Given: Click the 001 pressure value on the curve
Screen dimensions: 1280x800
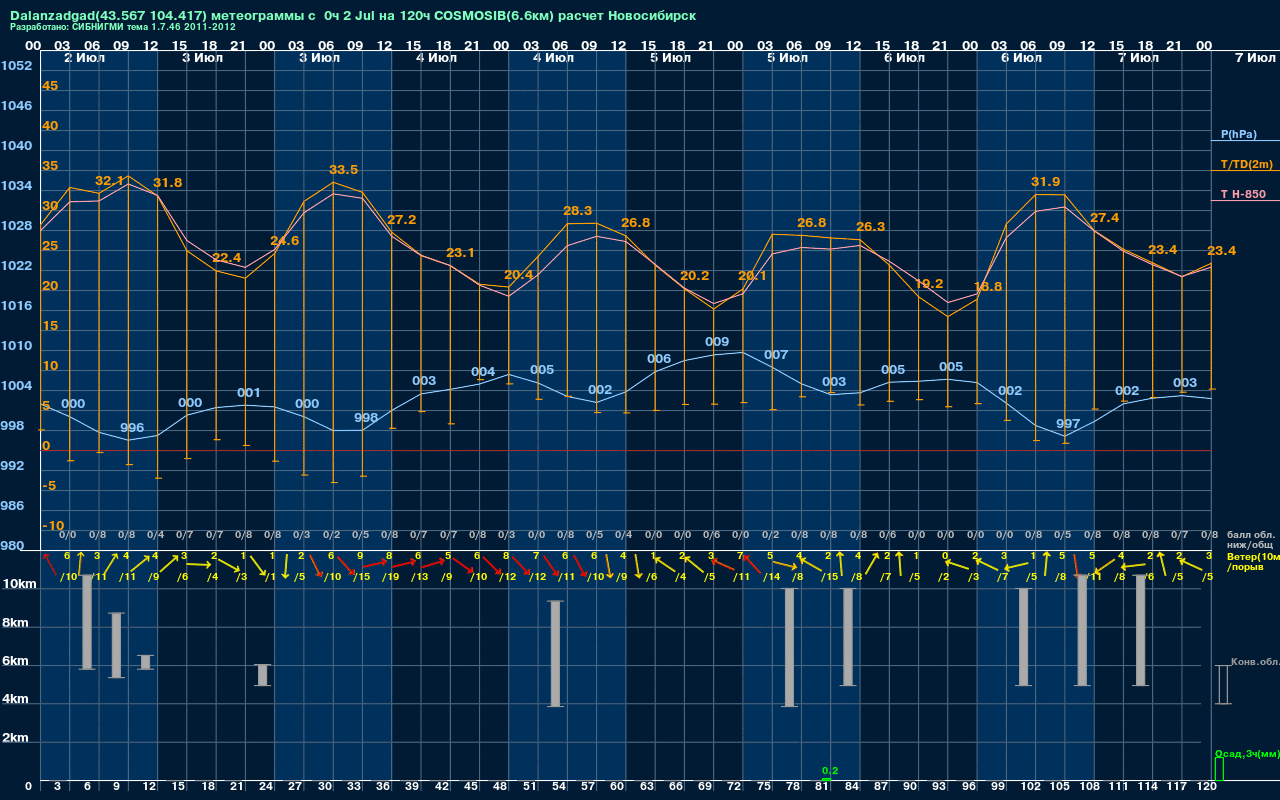Looking at the screenshot, I should tap(249, 393).
